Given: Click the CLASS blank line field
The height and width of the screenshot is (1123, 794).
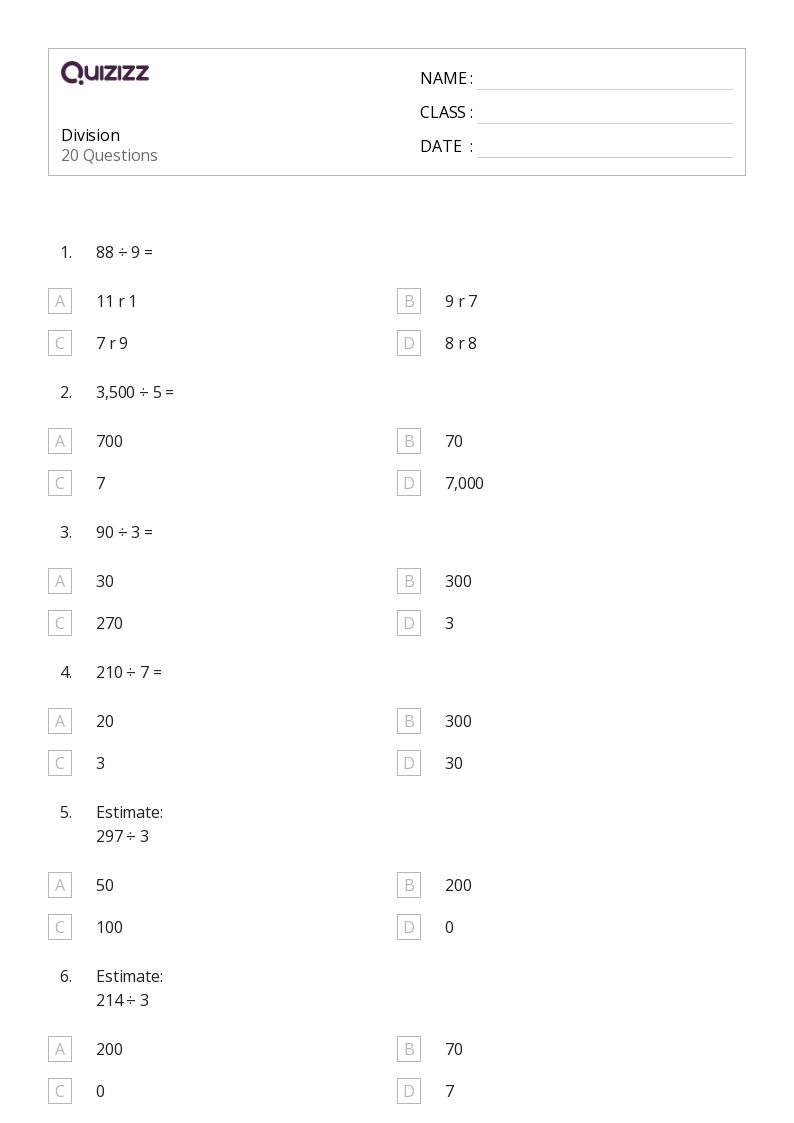Looking at the screenshot, I should pos(605,114).
